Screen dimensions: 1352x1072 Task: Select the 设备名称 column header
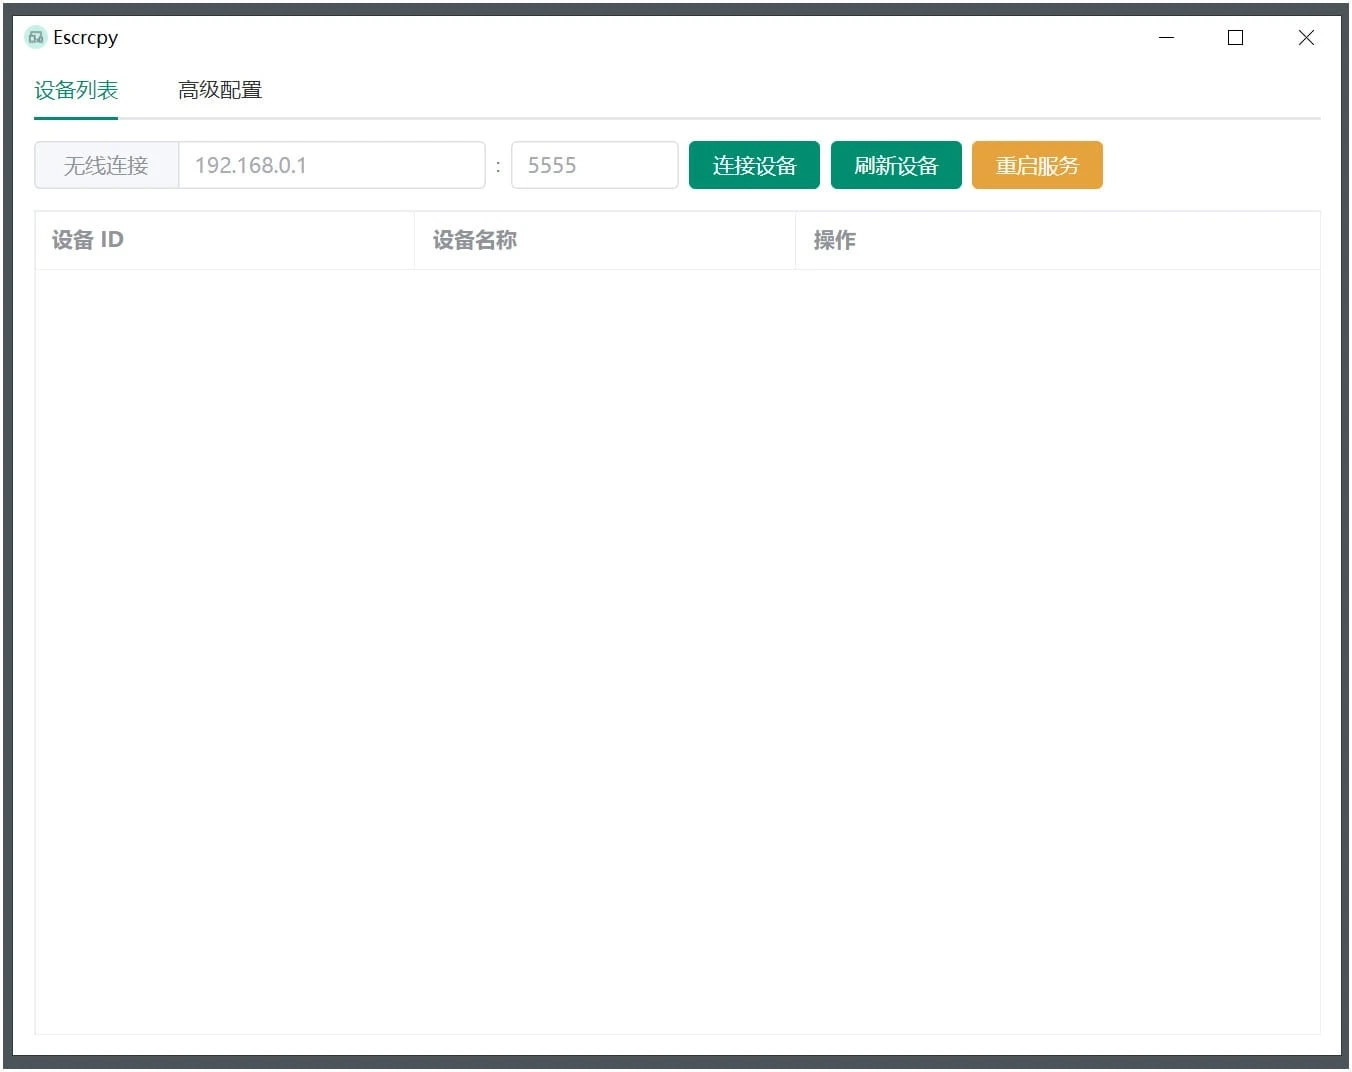click(475, 240)
